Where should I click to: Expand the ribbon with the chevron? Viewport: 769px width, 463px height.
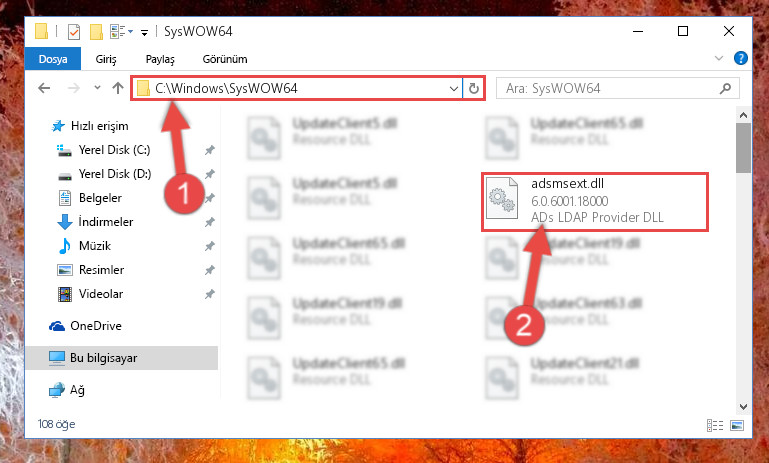pyautogui.click(x=719, y=58)
